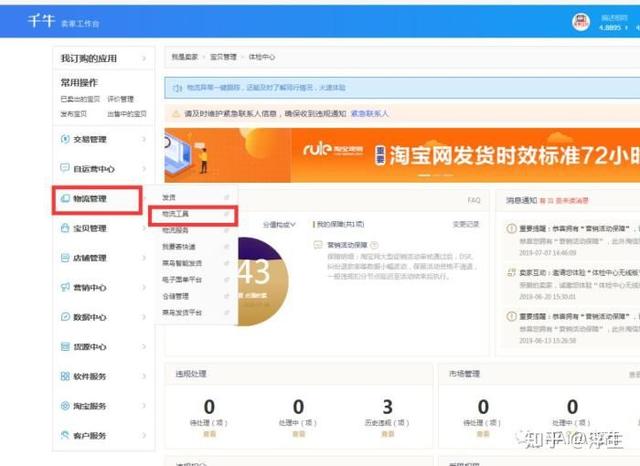Click the 营销中心 megaphone icon

click(65, 287)
